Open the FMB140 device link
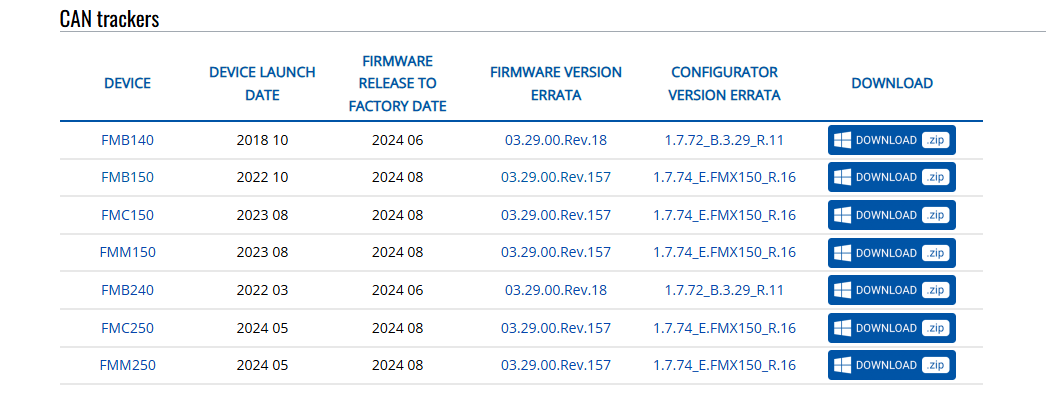The width and height of the screenshot is (1046, 405). coord(127,140)
